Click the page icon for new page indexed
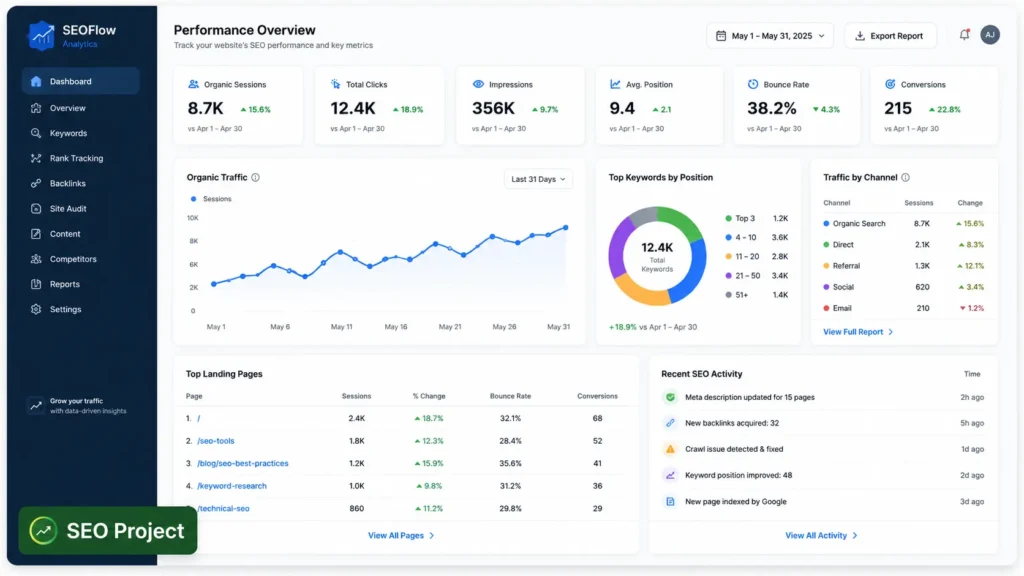 point(670,502)
